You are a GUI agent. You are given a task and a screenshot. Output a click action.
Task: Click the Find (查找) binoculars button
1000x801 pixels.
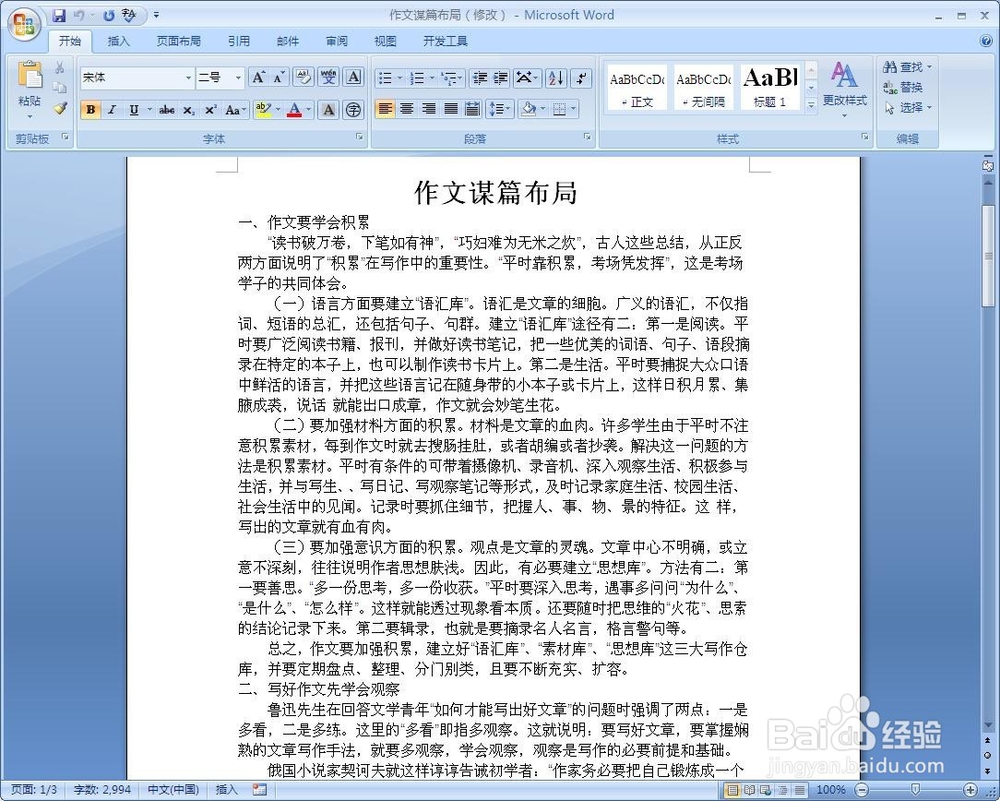[x=907, y=66]
